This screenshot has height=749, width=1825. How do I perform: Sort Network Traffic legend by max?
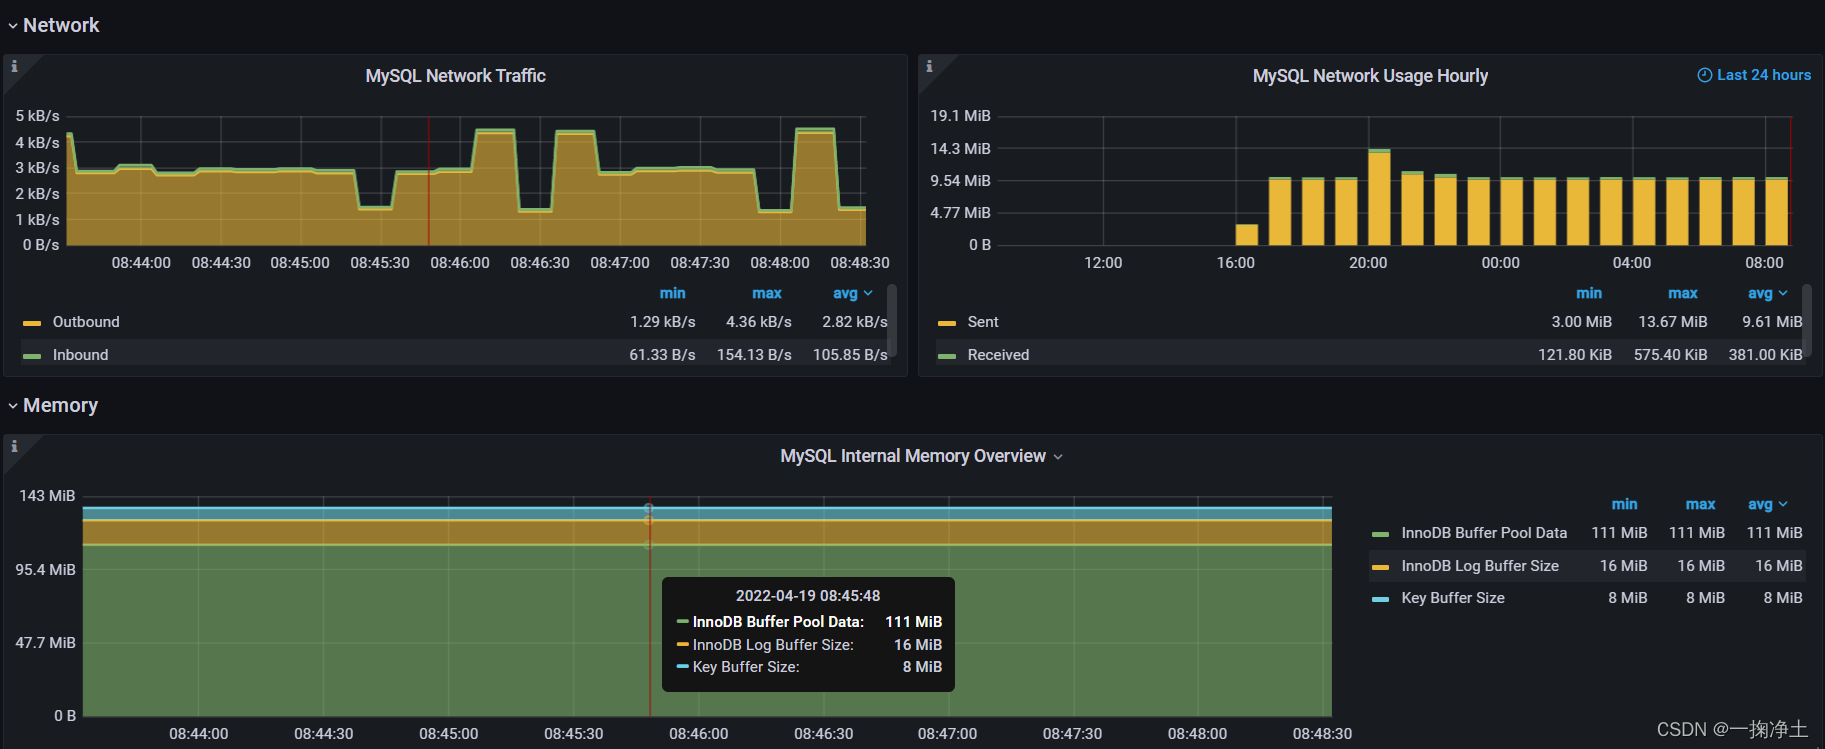(767, 293)
